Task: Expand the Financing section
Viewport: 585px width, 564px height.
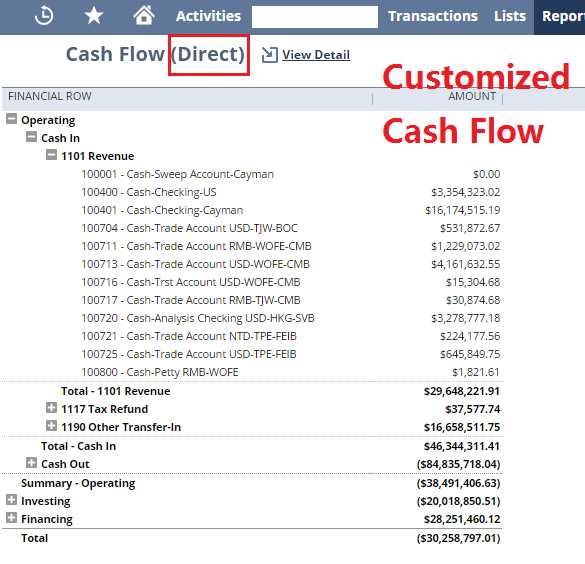Action: [12, 518]
